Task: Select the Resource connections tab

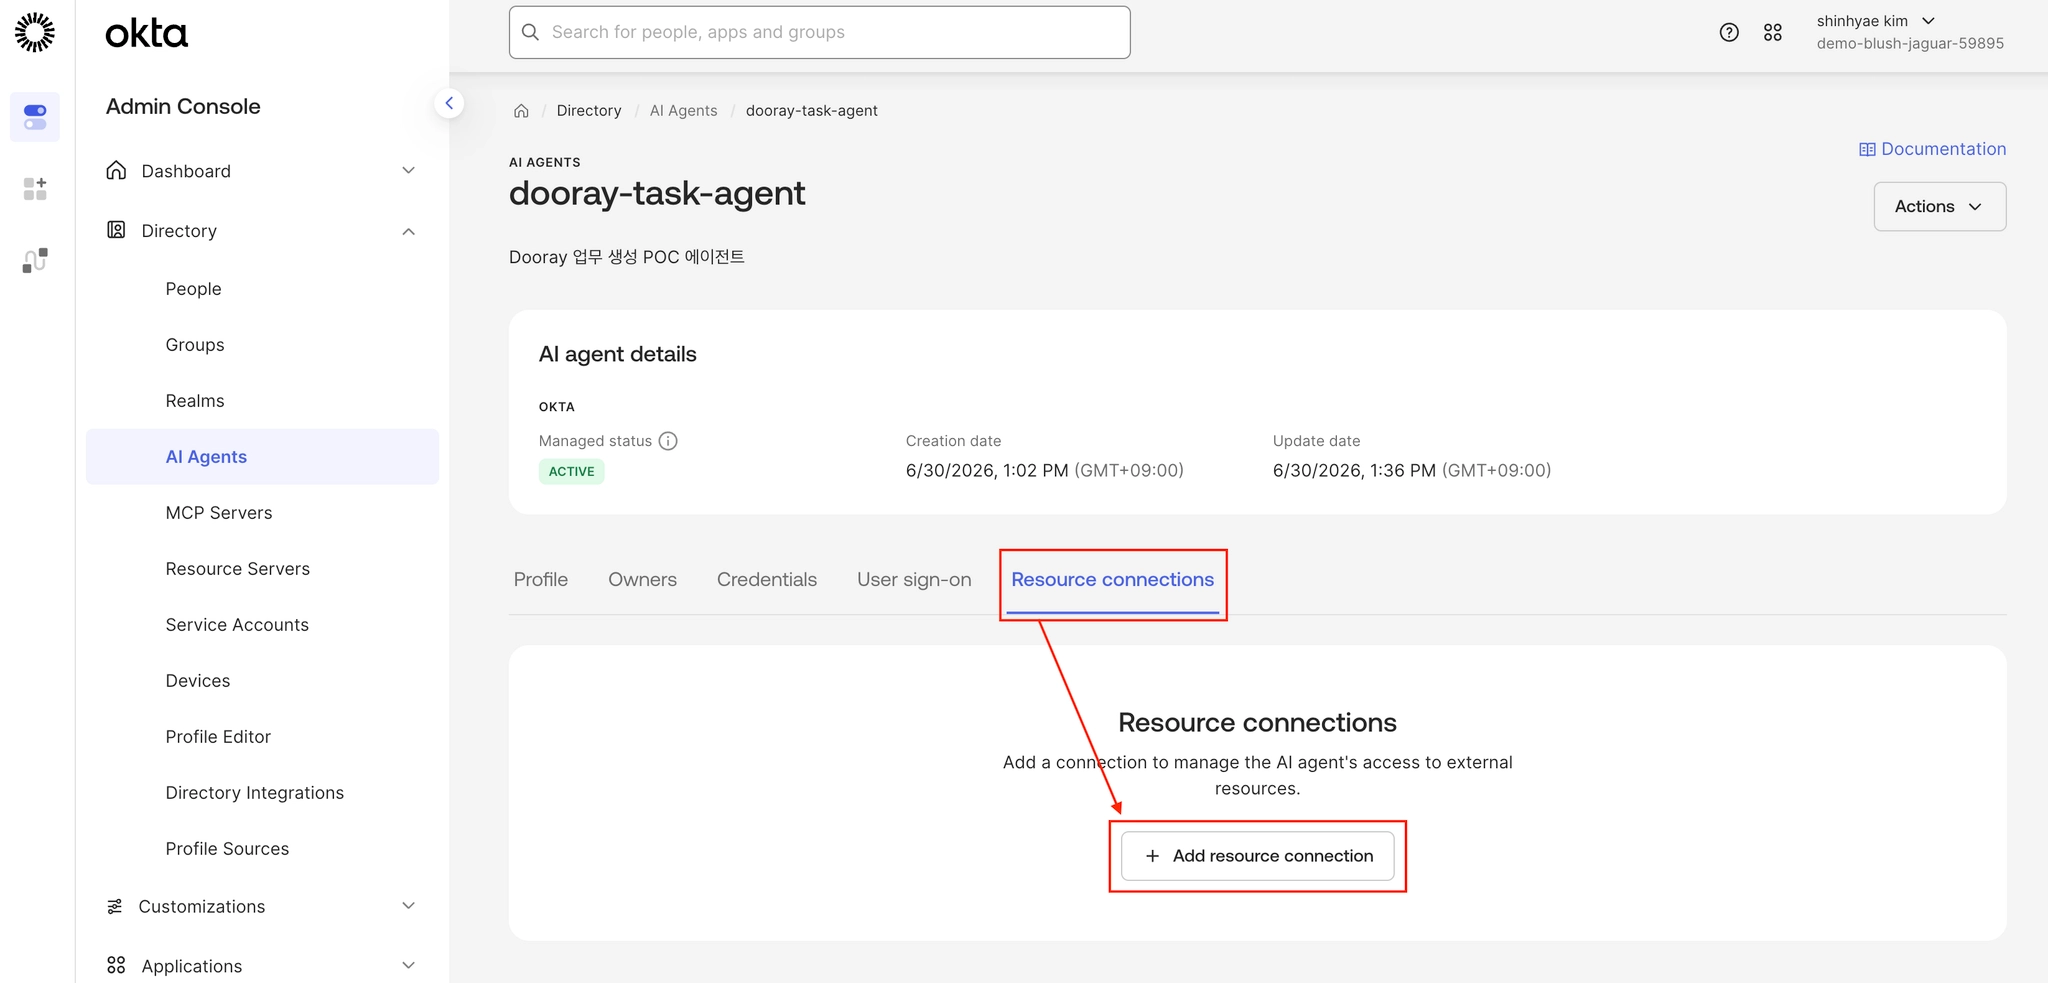Action: (1112, 580)
